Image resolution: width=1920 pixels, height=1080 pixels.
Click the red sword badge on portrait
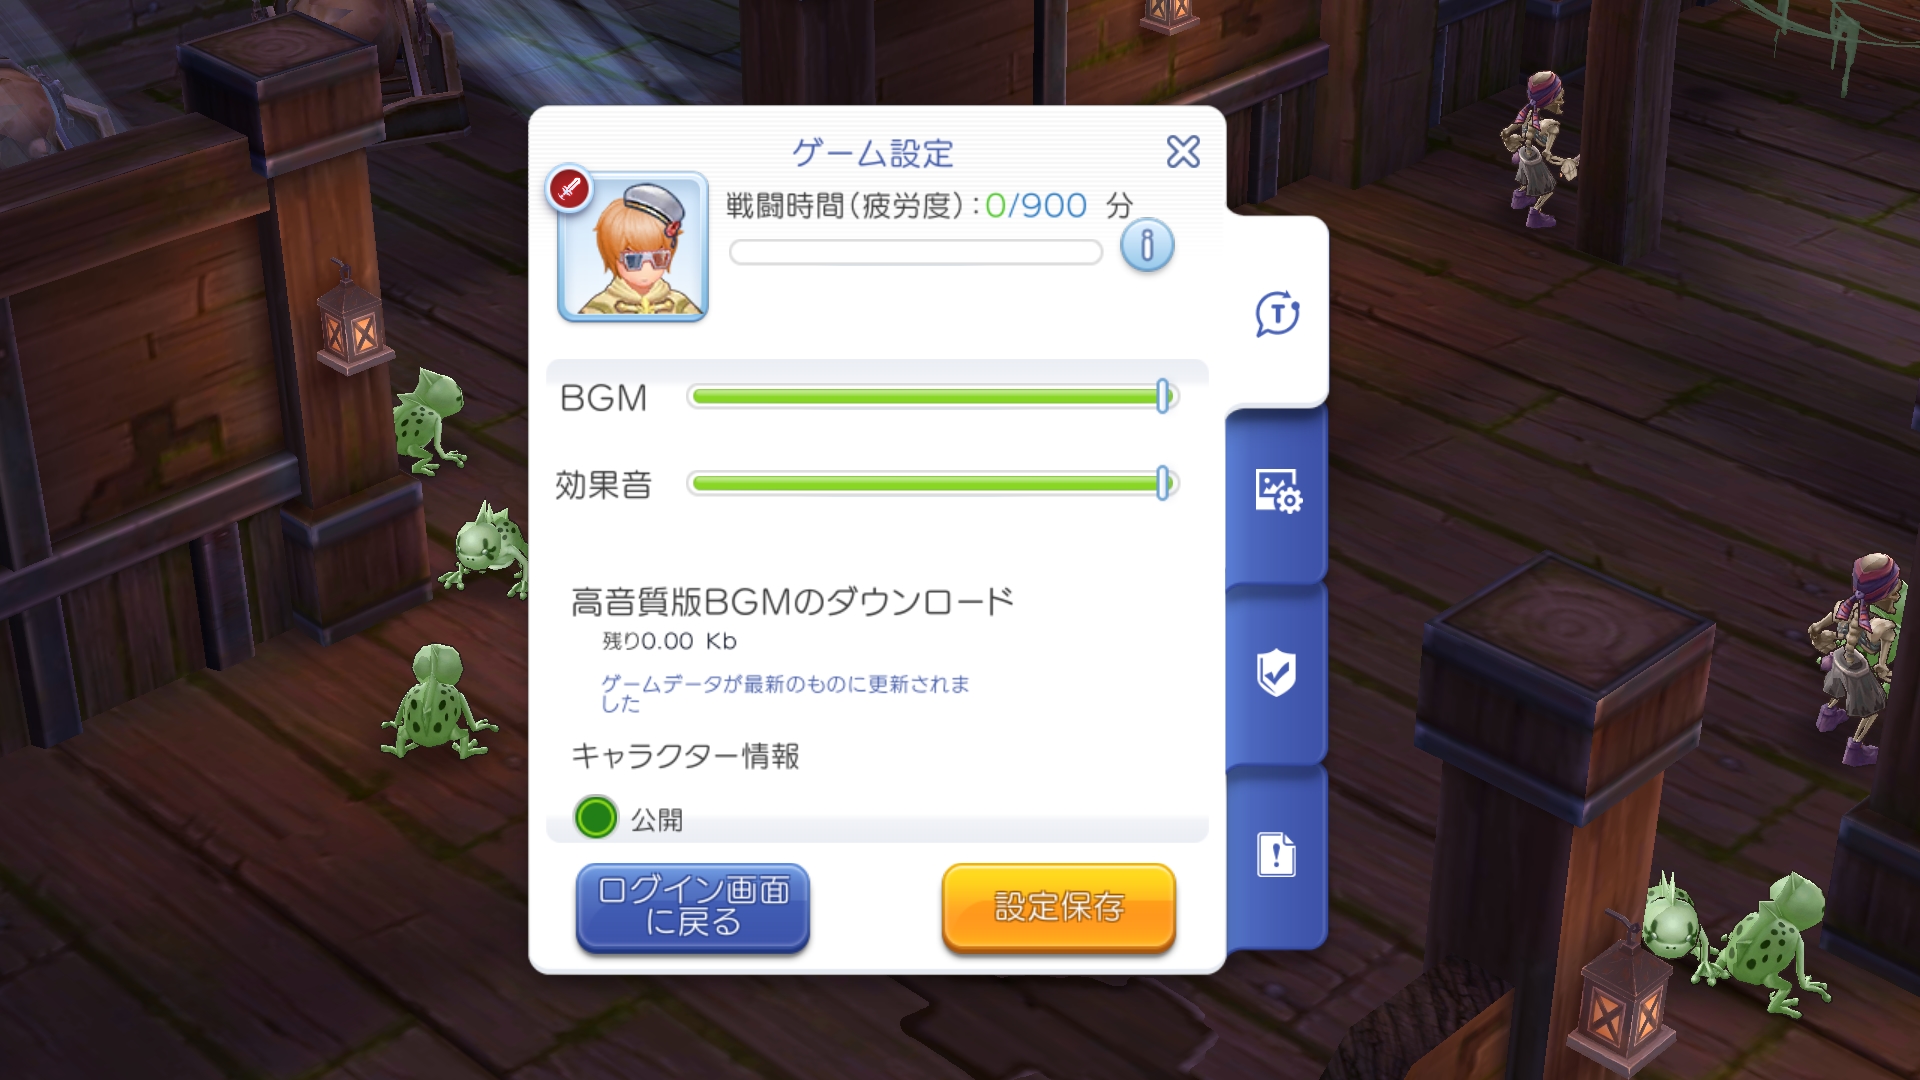tap(569, 188)
